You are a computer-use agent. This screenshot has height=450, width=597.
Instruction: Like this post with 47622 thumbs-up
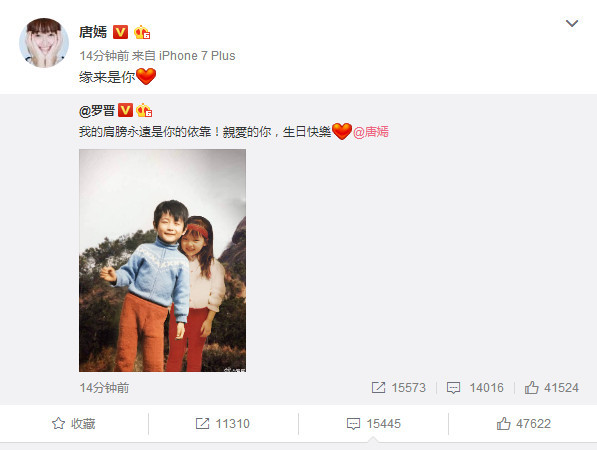[524, 423]
